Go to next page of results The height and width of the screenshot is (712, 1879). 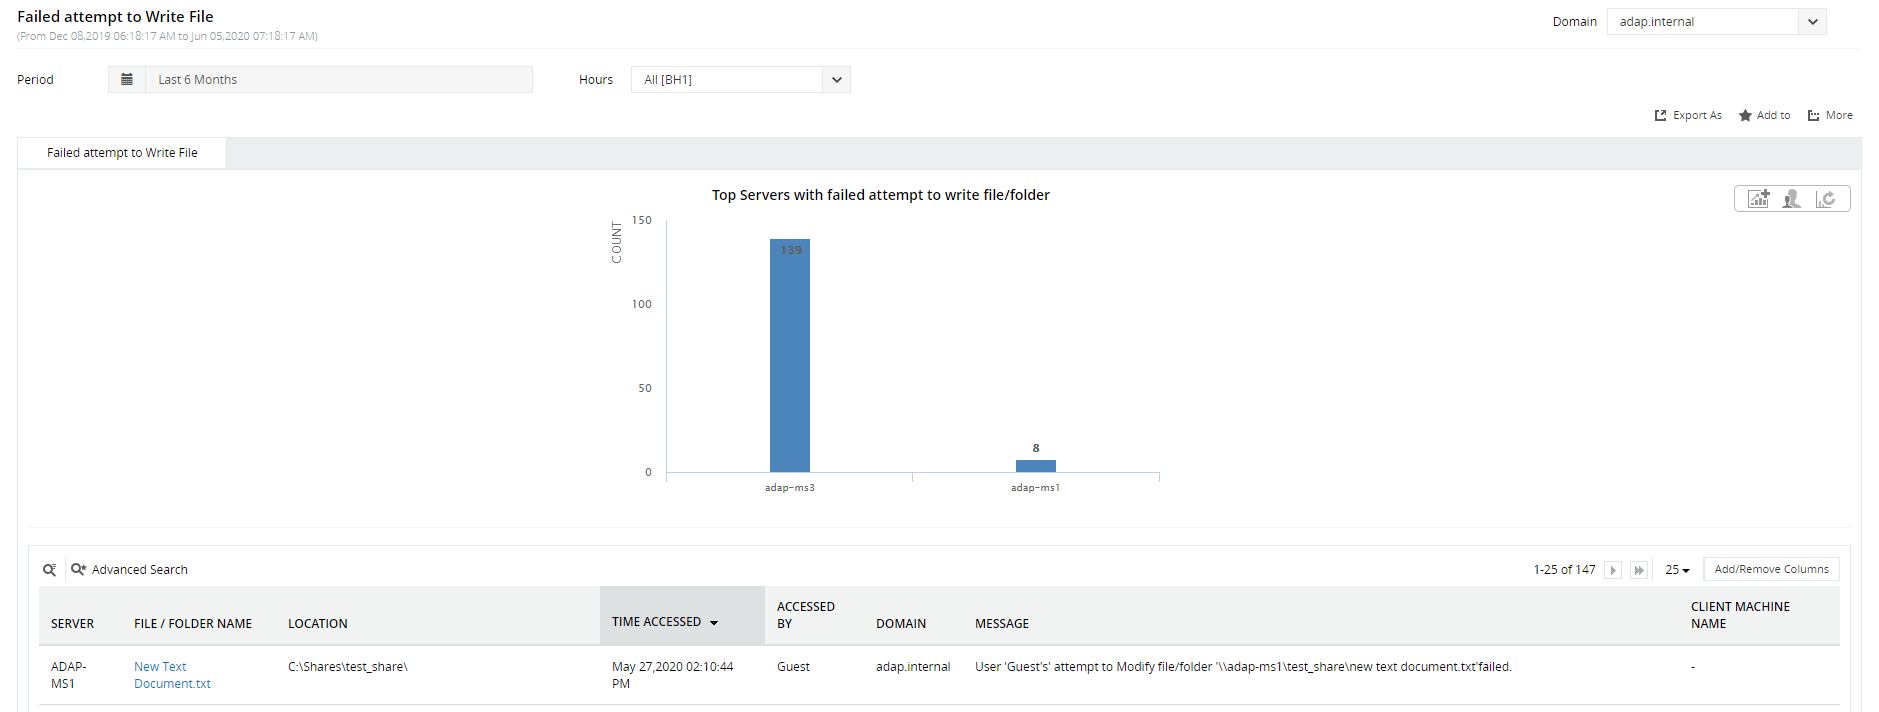[1613, 570]
